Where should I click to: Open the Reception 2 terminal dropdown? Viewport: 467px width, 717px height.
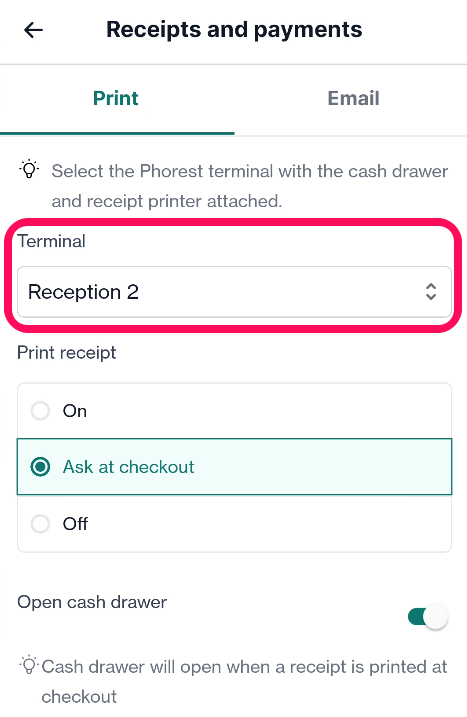[234, 292]
